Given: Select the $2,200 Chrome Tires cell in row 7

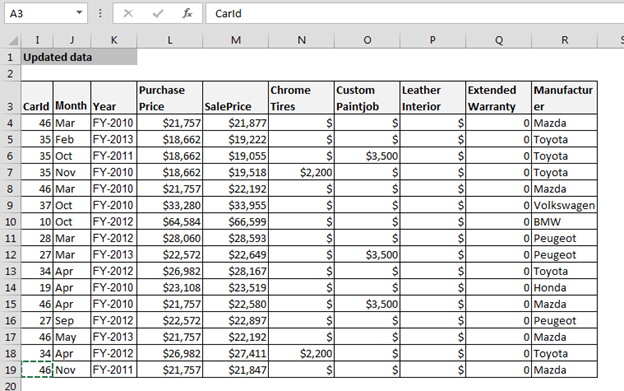Looking at the screenshot, I should [301, 172].
